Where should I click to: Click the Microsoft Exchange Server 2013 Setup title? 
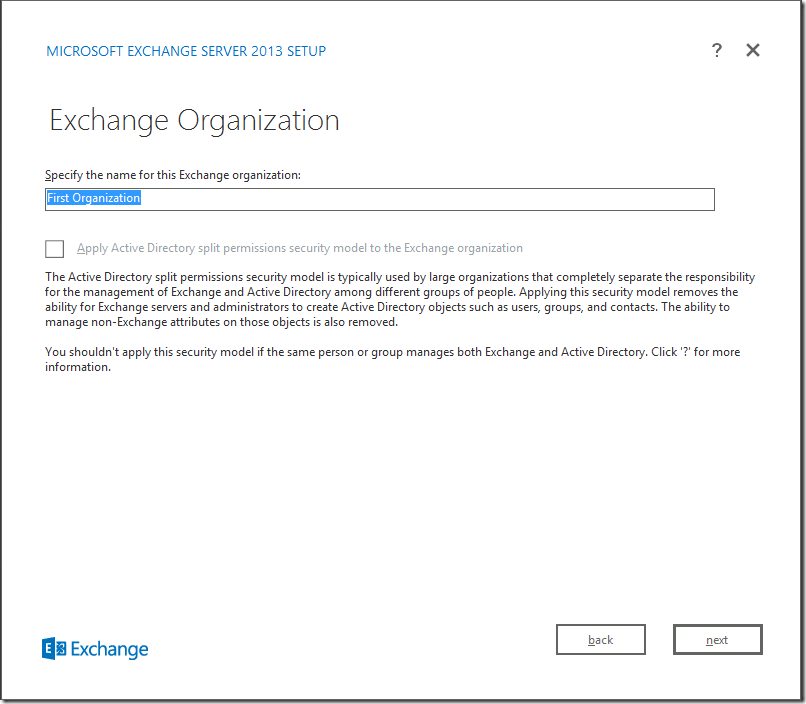point(186,51)
